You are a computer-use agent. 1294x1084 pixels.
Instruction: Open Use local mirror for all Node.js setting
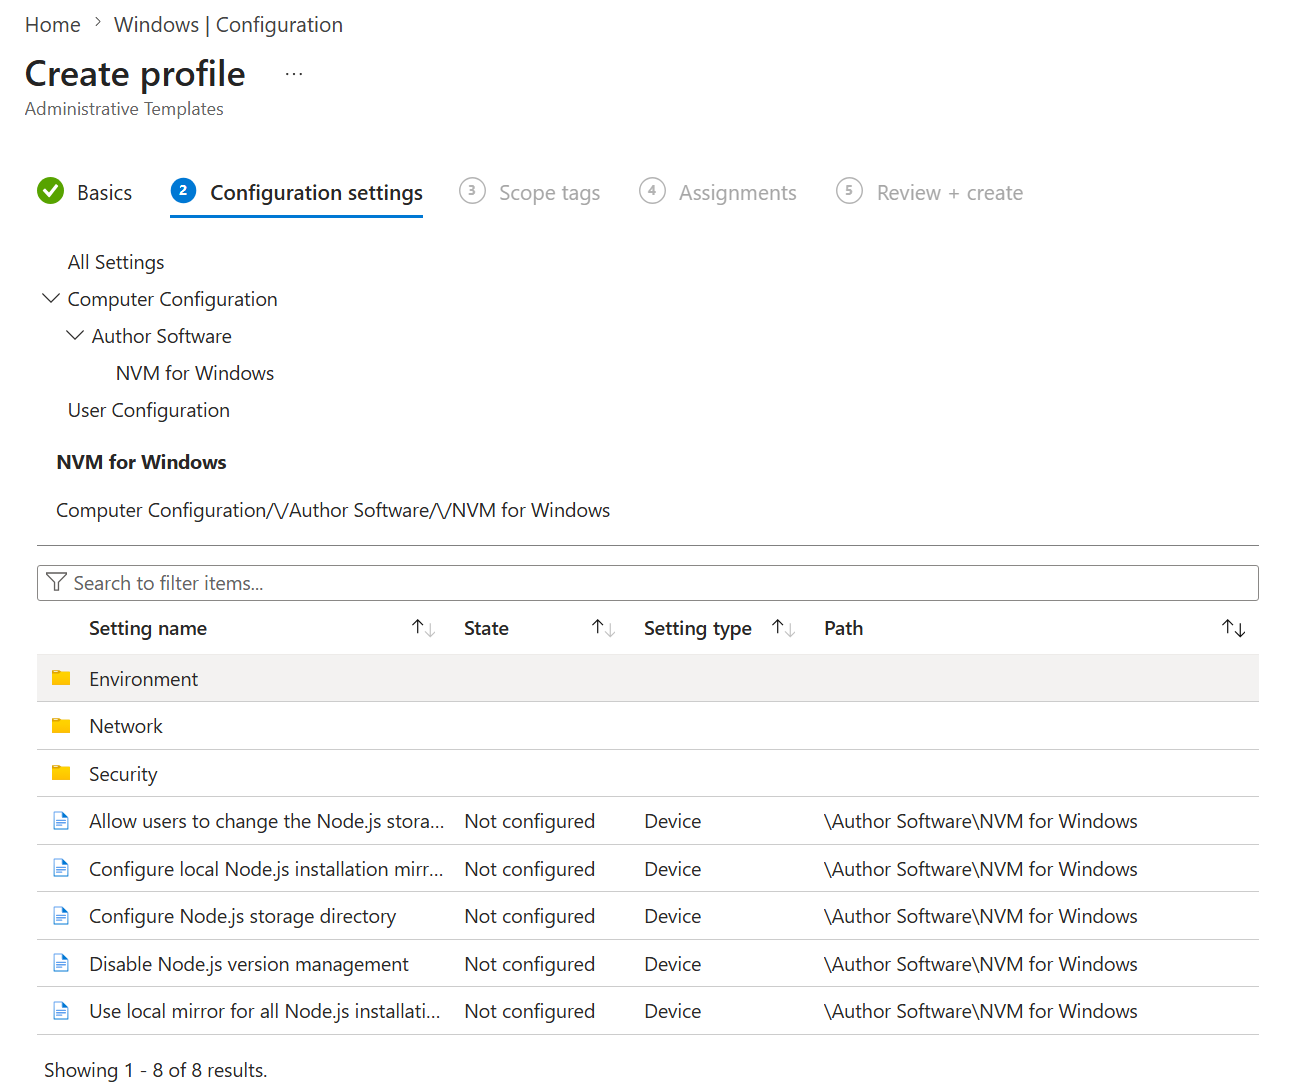tap(265, 1011)
